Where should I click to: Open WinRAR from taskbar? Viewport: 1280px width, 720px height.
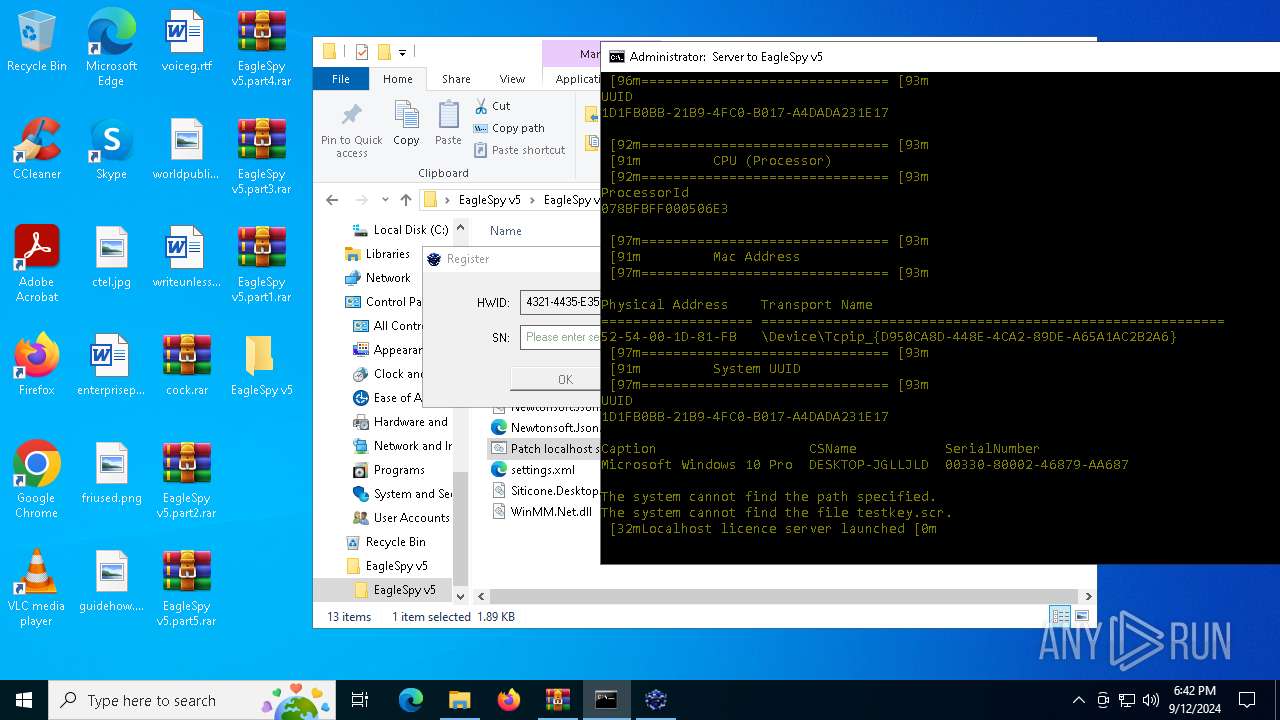pos(557,700)
